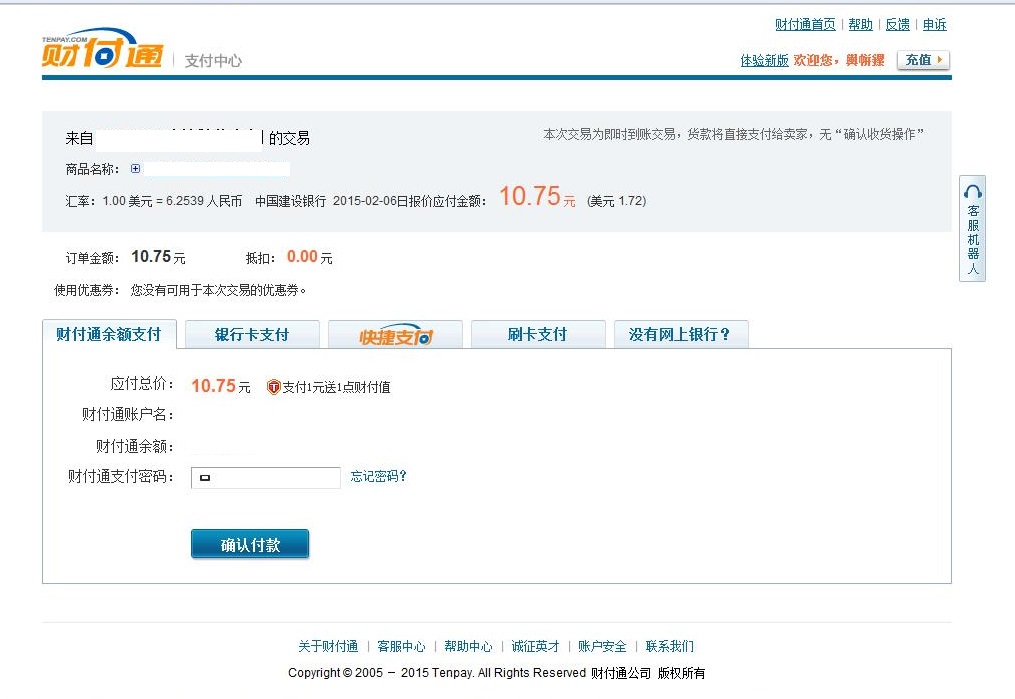Open the 申诉 link
The image size is (1015, 699).
934,25
